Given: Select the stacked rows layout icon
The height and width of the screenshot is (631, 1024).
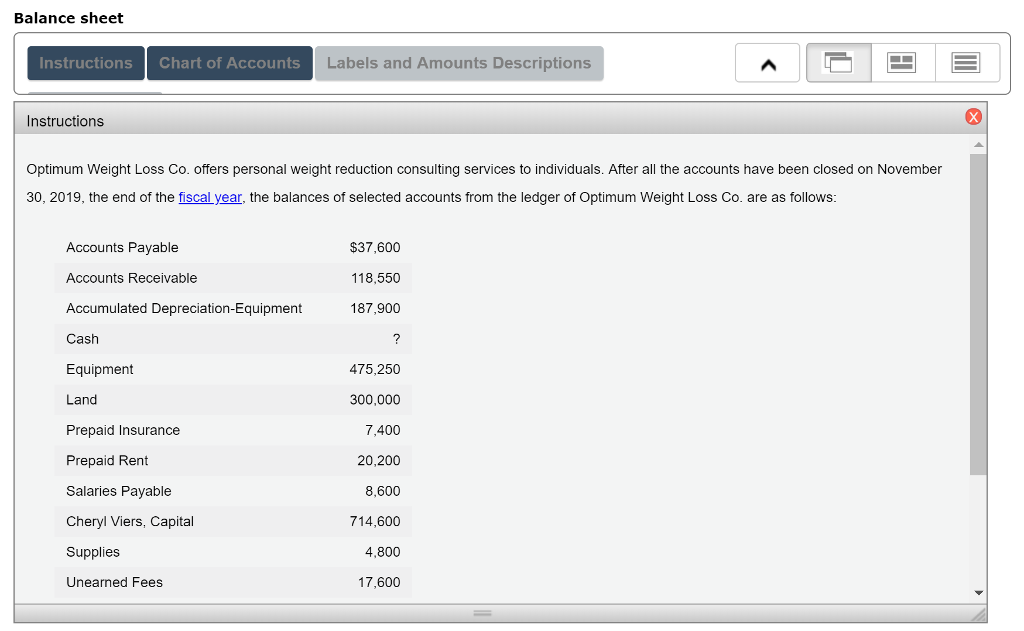Looking at the screenshot, I should click(x=966, y=63).
